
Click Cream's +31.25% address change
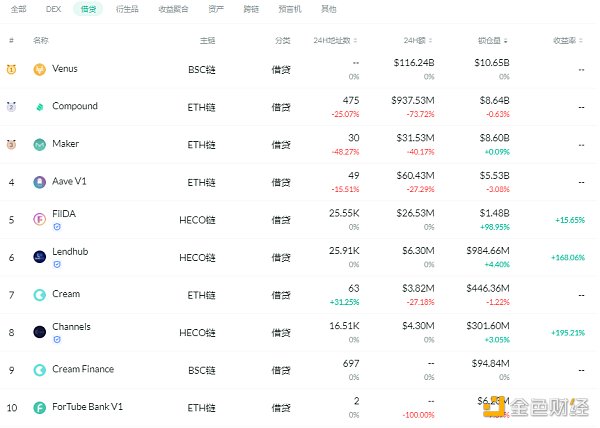[344, 302]
